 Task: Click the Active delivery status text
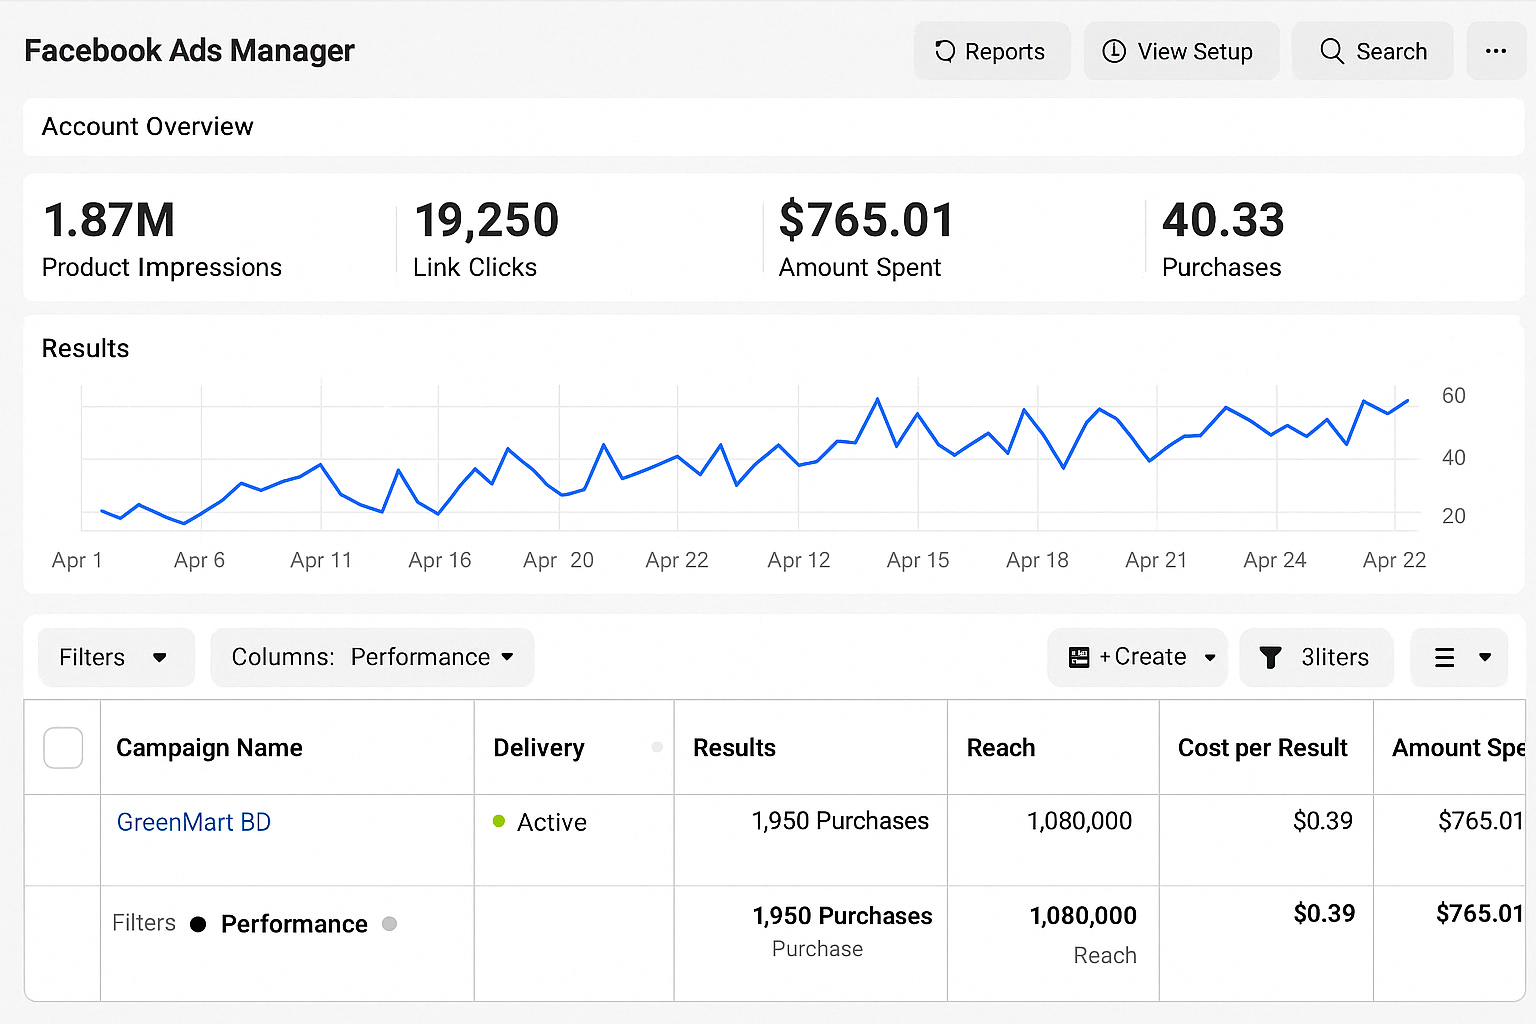[x=552, y=822]
